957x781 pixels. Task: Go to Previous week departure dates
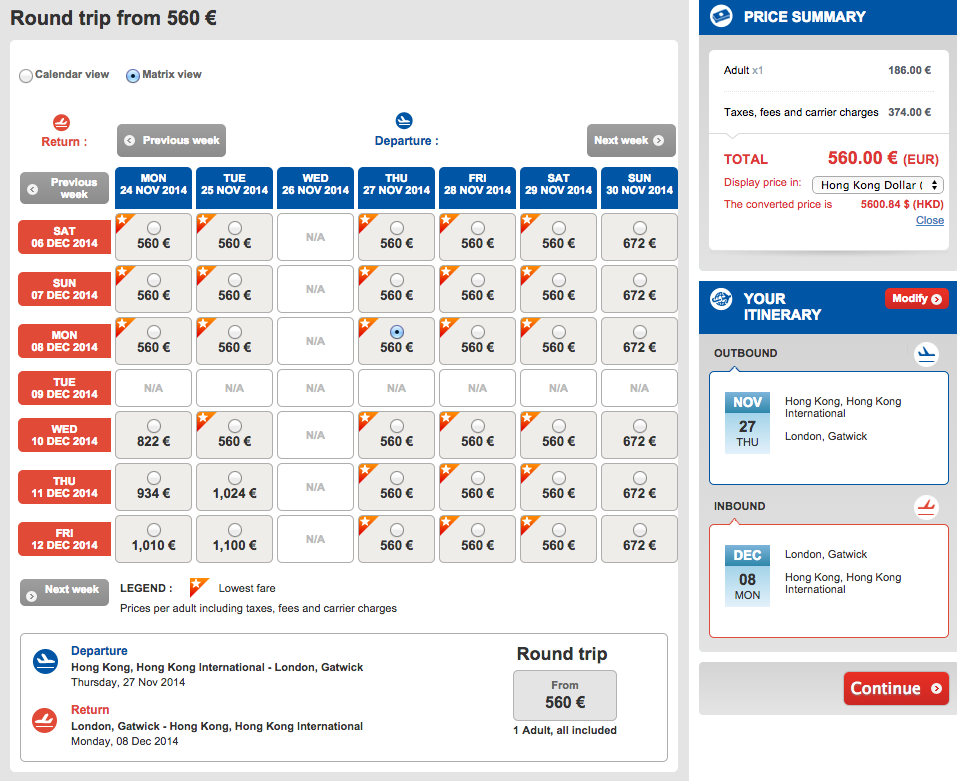pos(171,141)
